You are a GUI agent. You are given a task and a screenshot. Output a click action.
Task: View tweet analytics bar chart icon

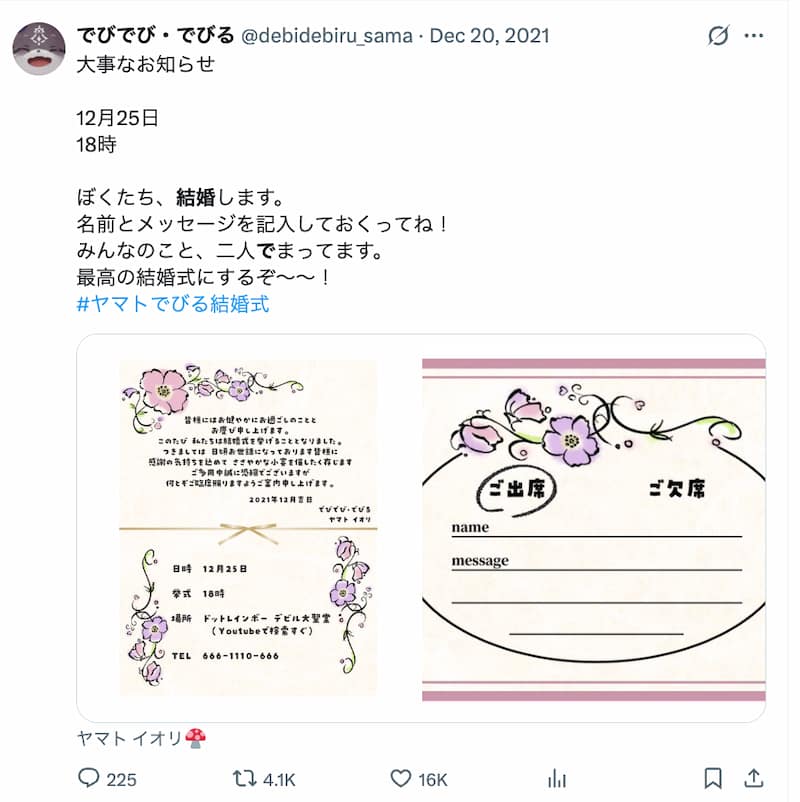[x=557, y=779]
